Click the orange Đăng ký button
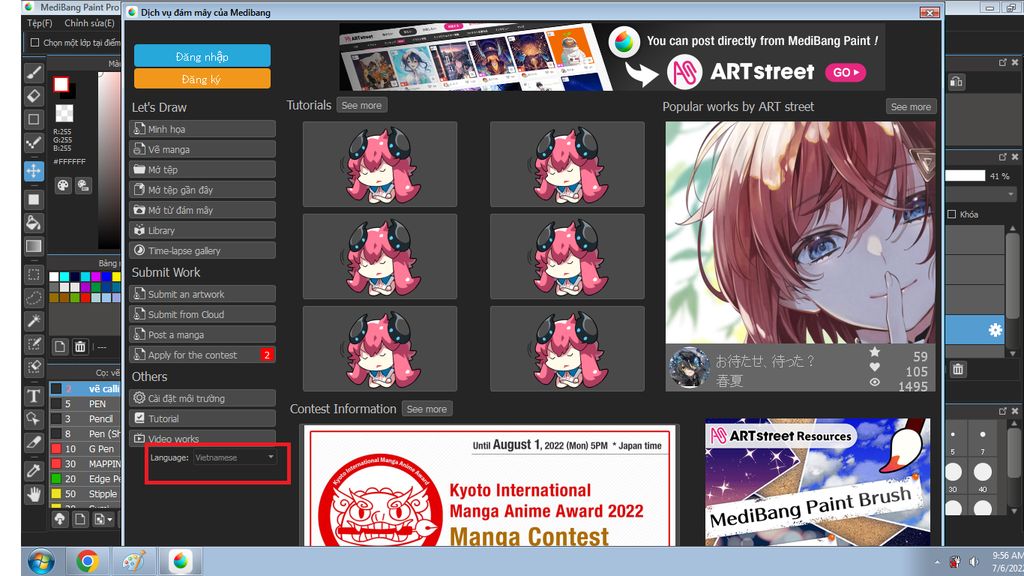The width and height of the screenshot is (1024, 576). tap(202, 78)
